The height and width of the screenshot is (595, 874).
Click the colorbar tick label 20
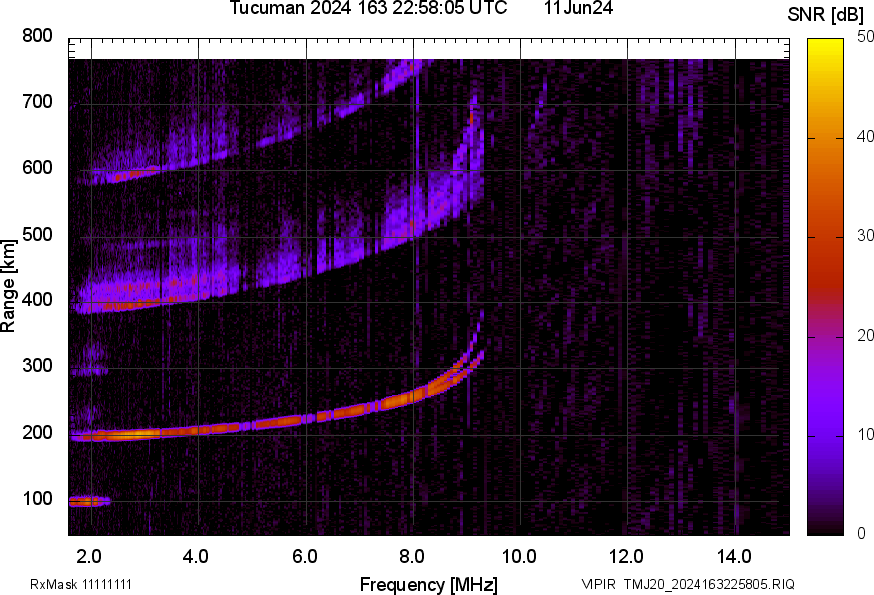tap(865, 336)
